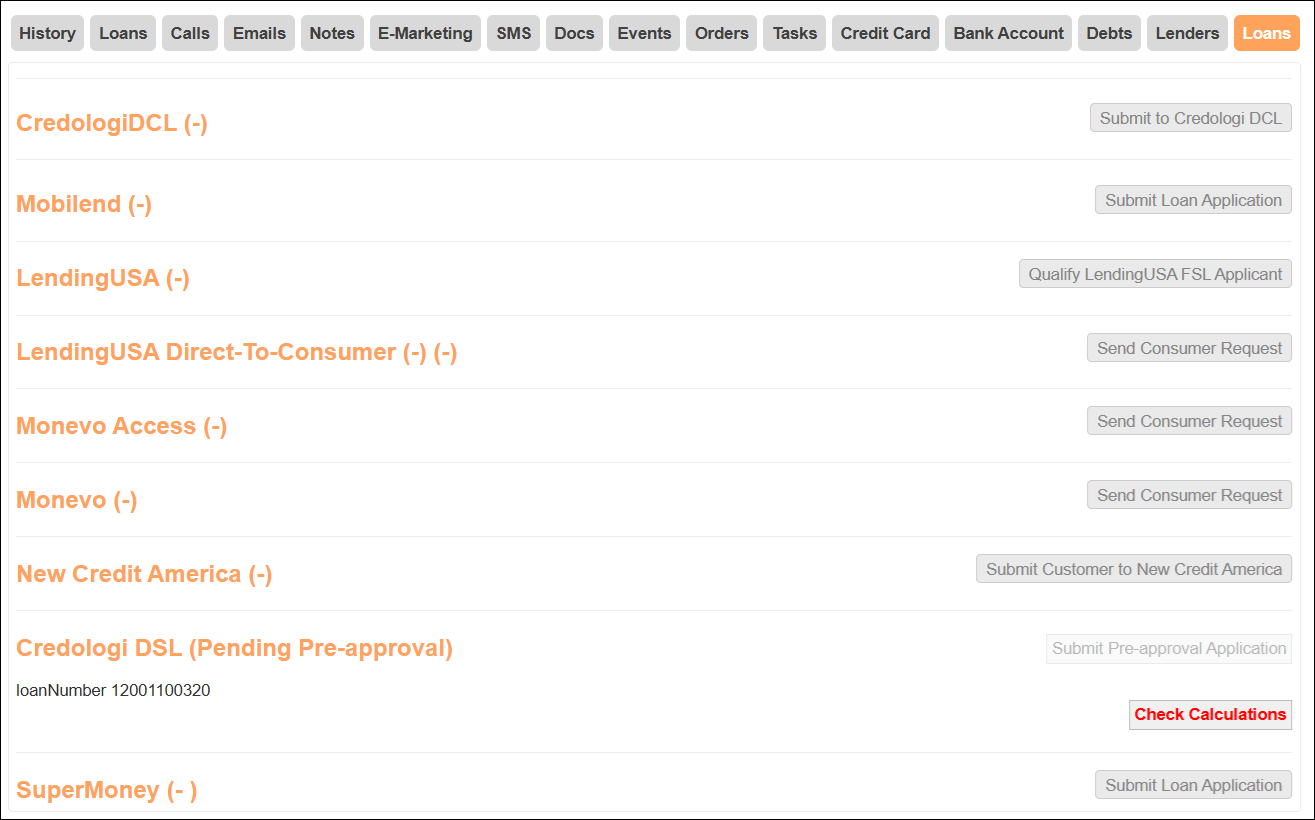Switch to the Docs tab
Image resolution: width=1315 pixels, height=820 pixels.
574,33
